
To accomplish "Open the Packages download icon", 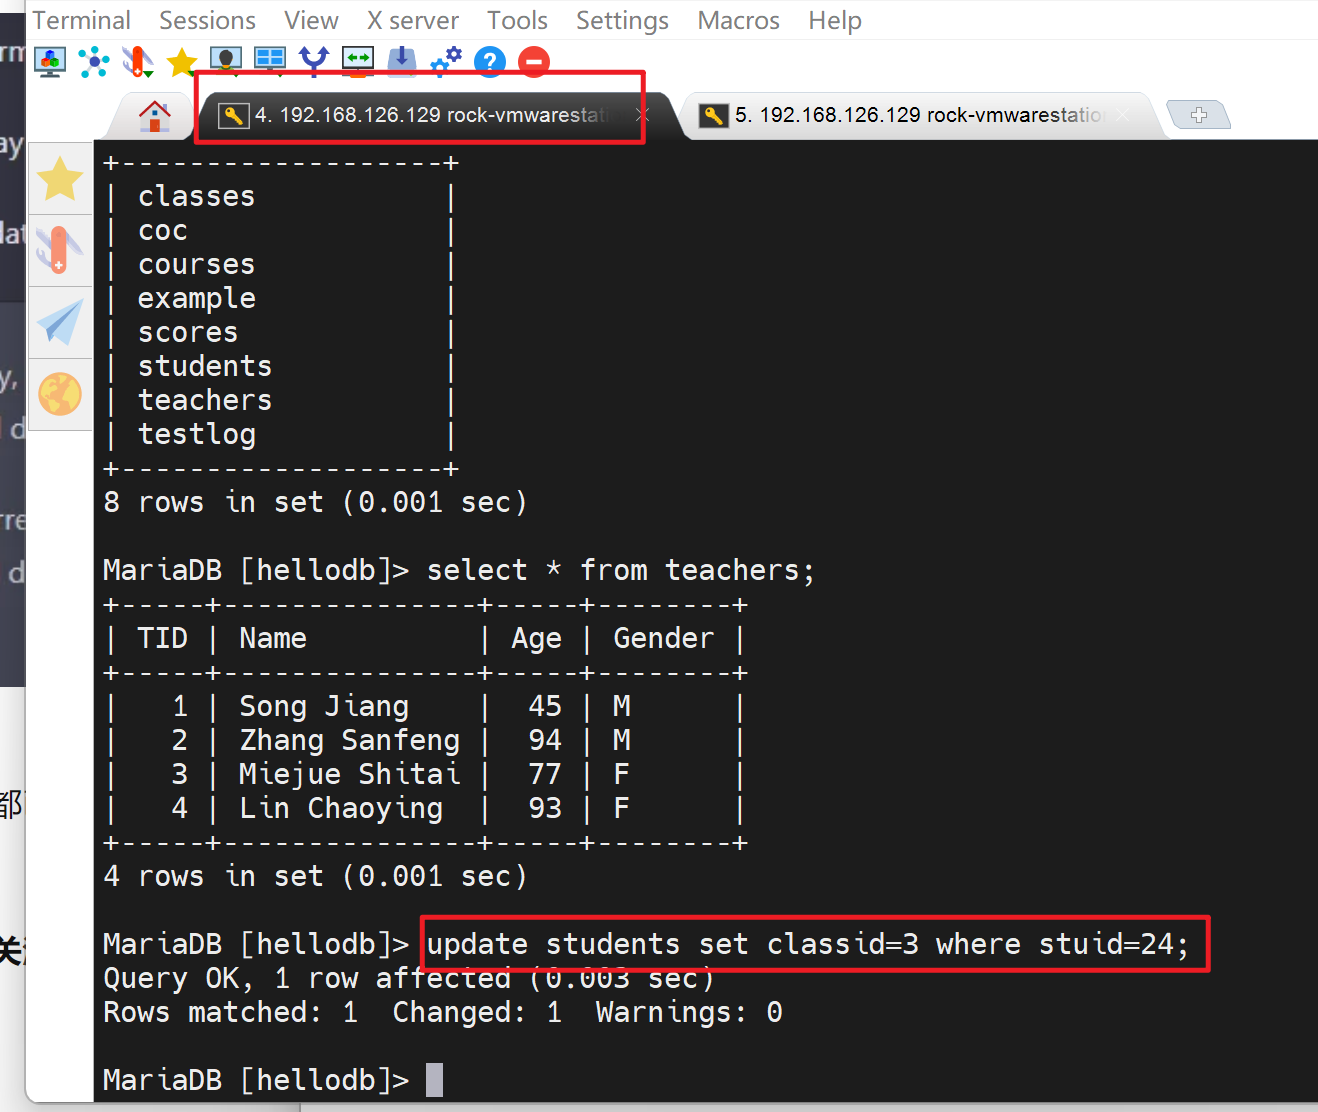I will tap(401, 62).
